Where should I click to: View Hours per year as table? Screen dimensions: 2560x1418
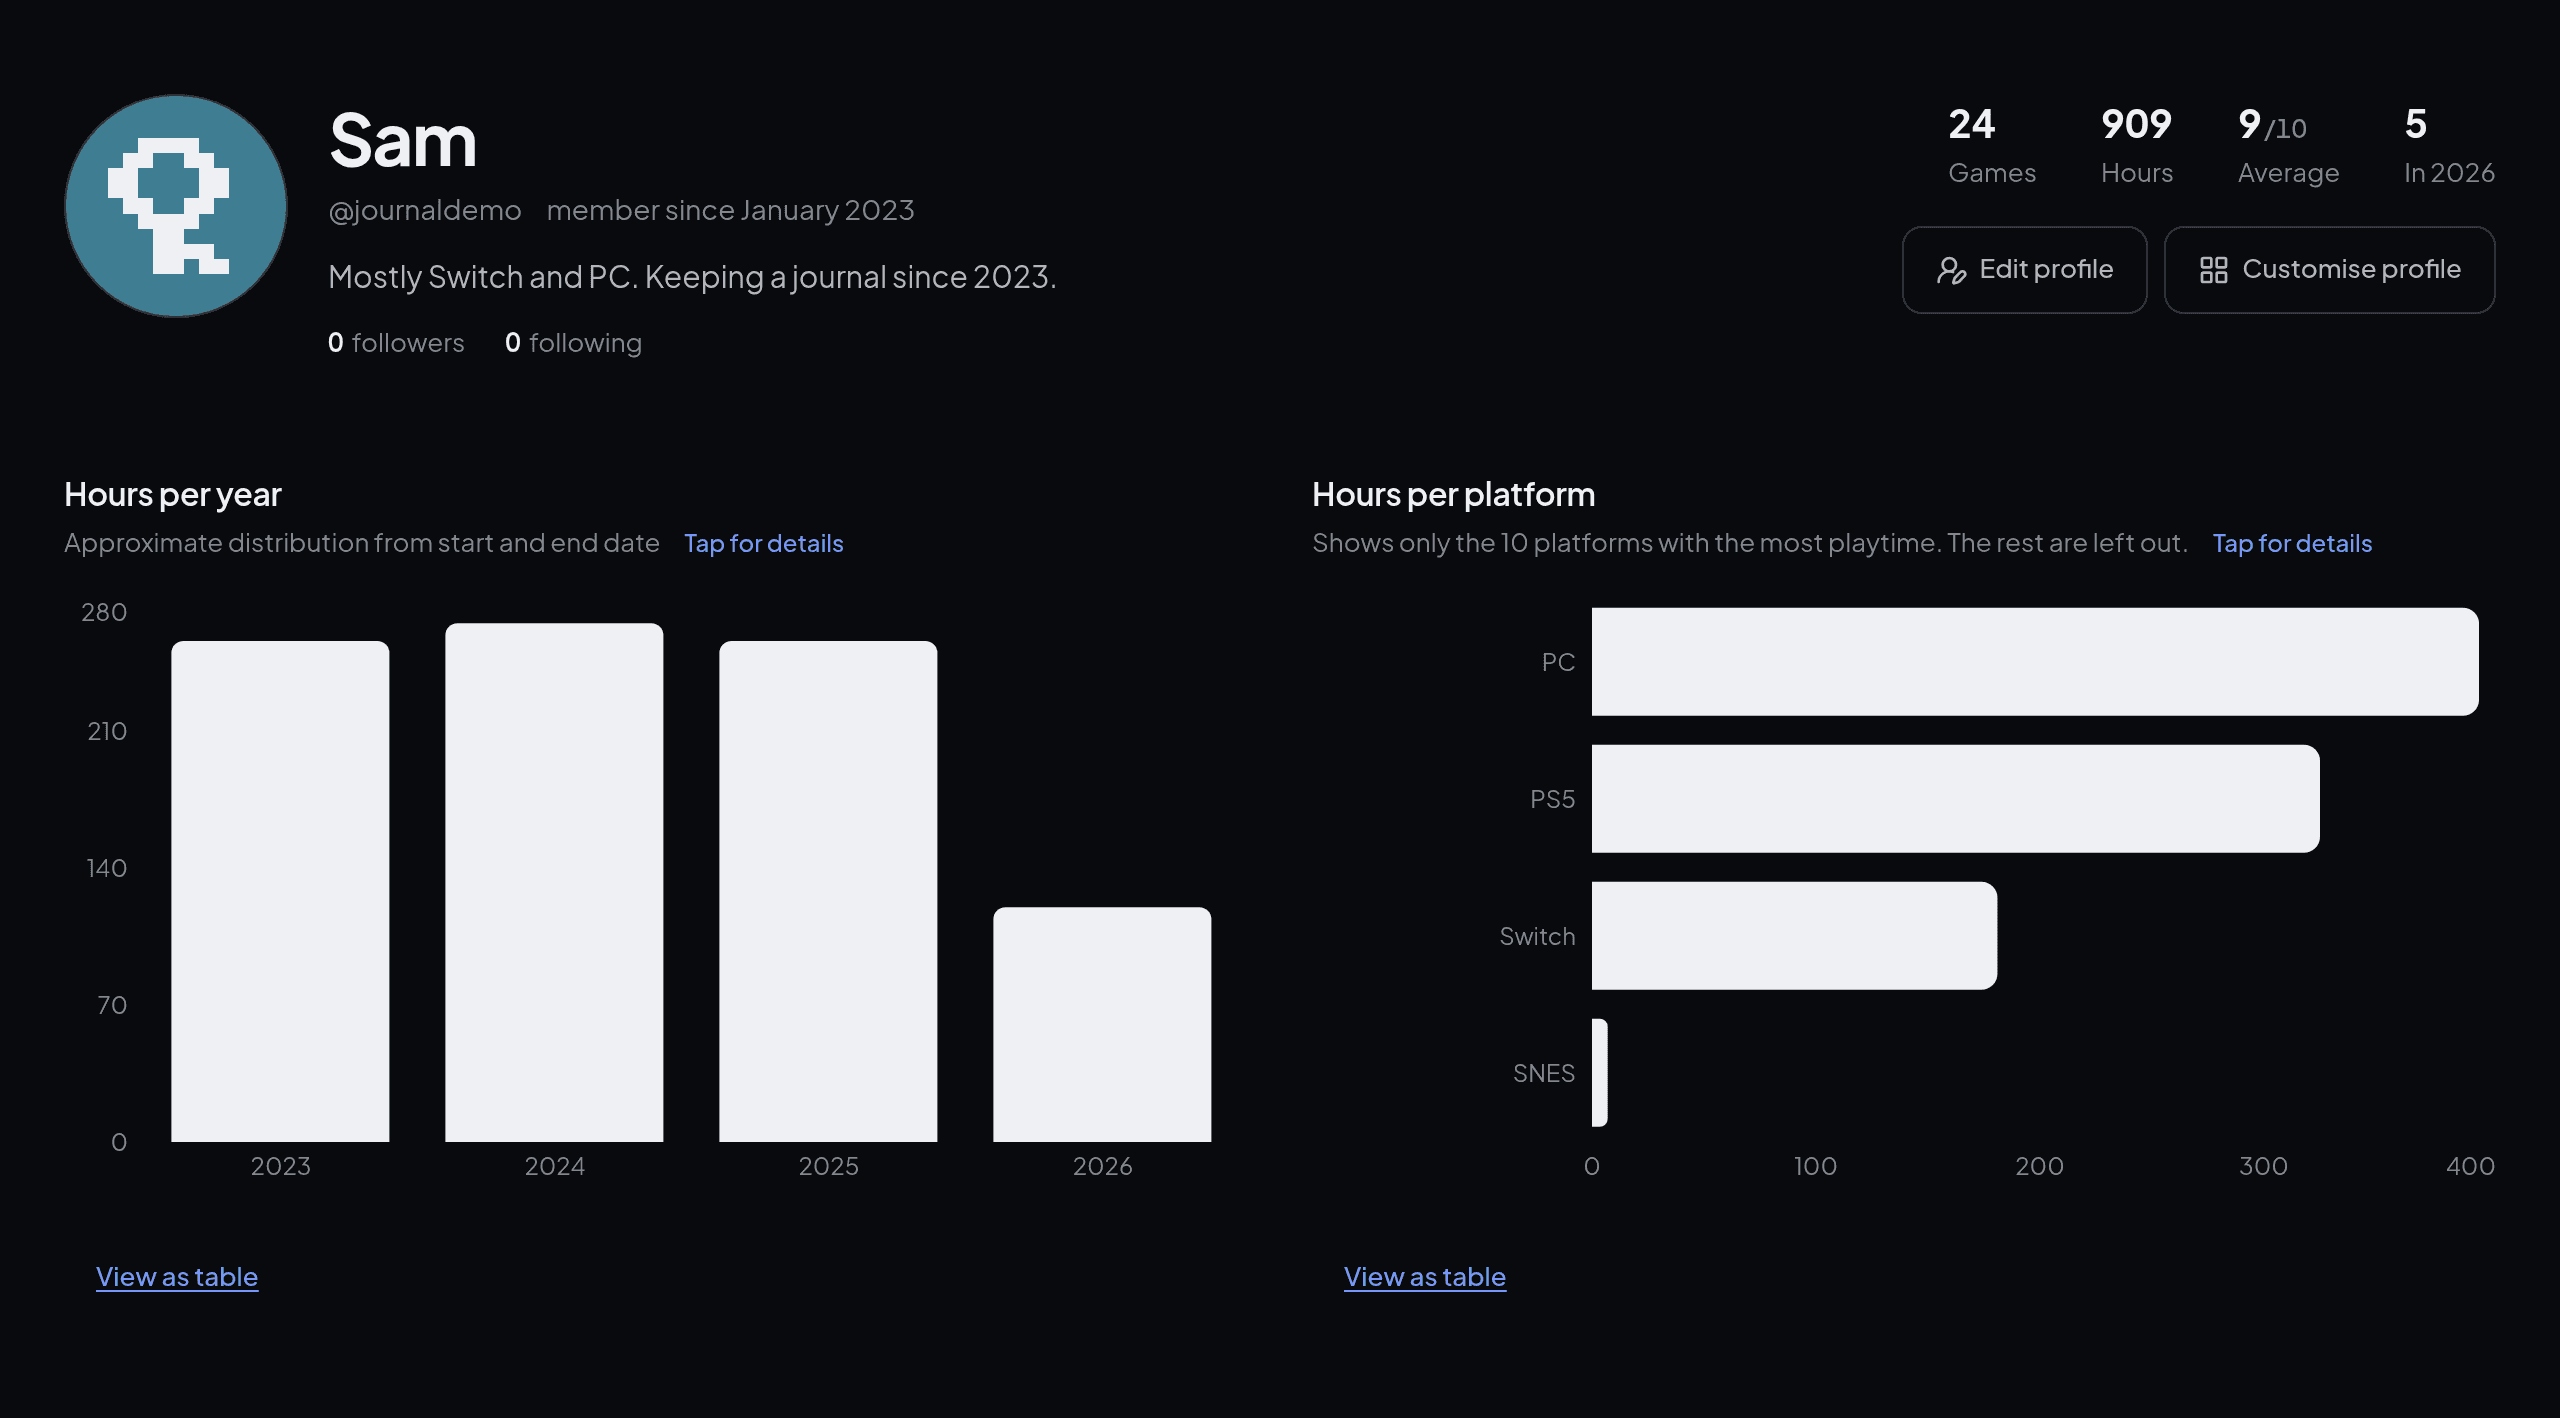(x=177, y=1277)
